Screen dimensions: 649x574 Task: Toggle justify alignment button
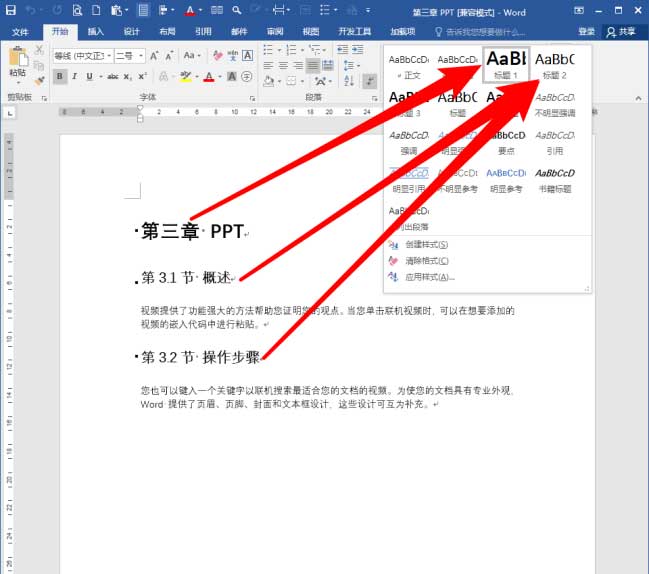313,65
